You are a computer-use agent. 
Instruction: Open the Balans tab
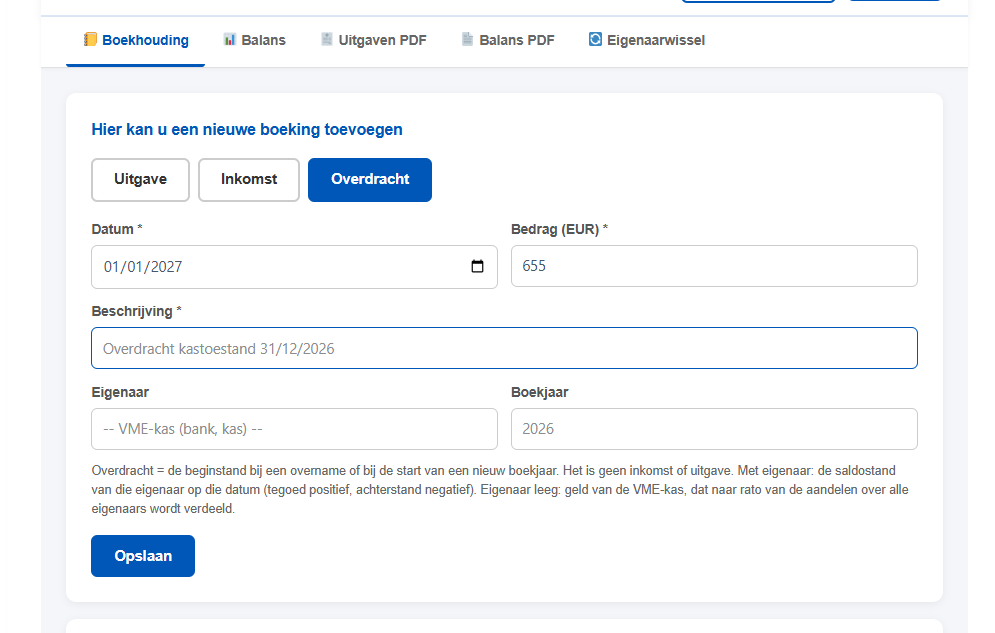click(254, 41)
